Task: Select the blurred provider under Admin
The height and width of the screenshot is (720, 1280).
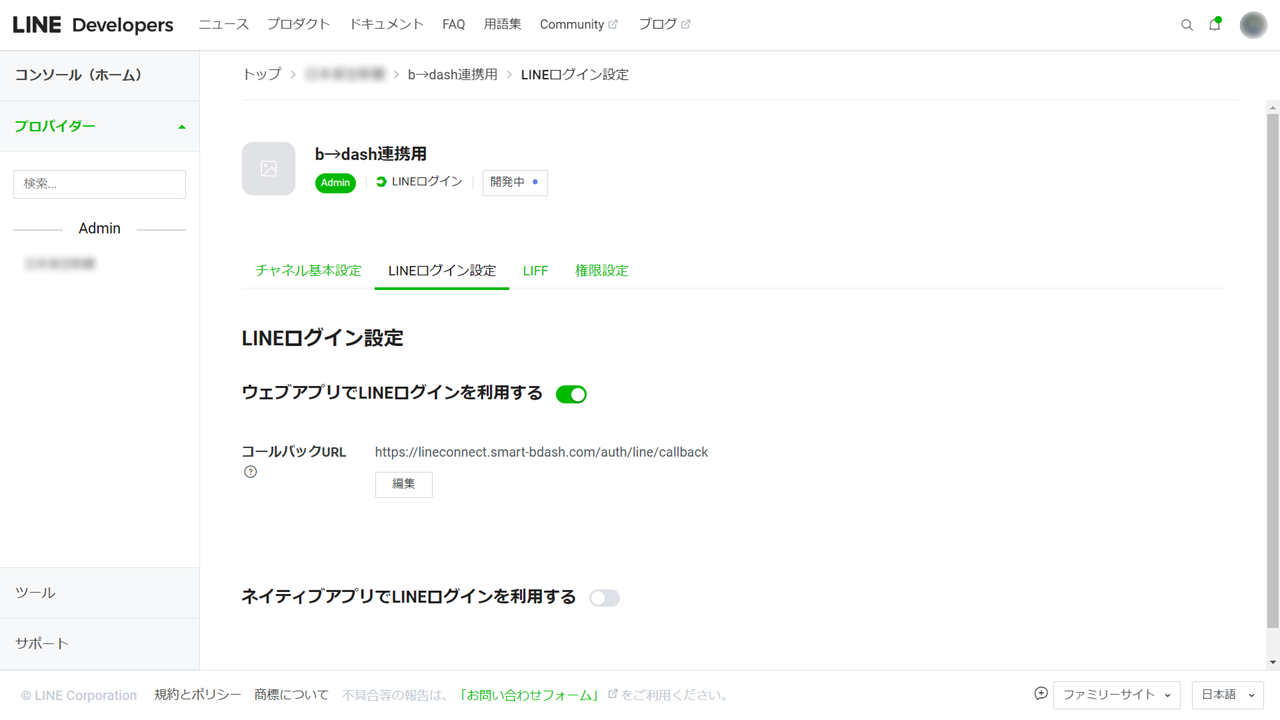Action: [x=60, y=264]
